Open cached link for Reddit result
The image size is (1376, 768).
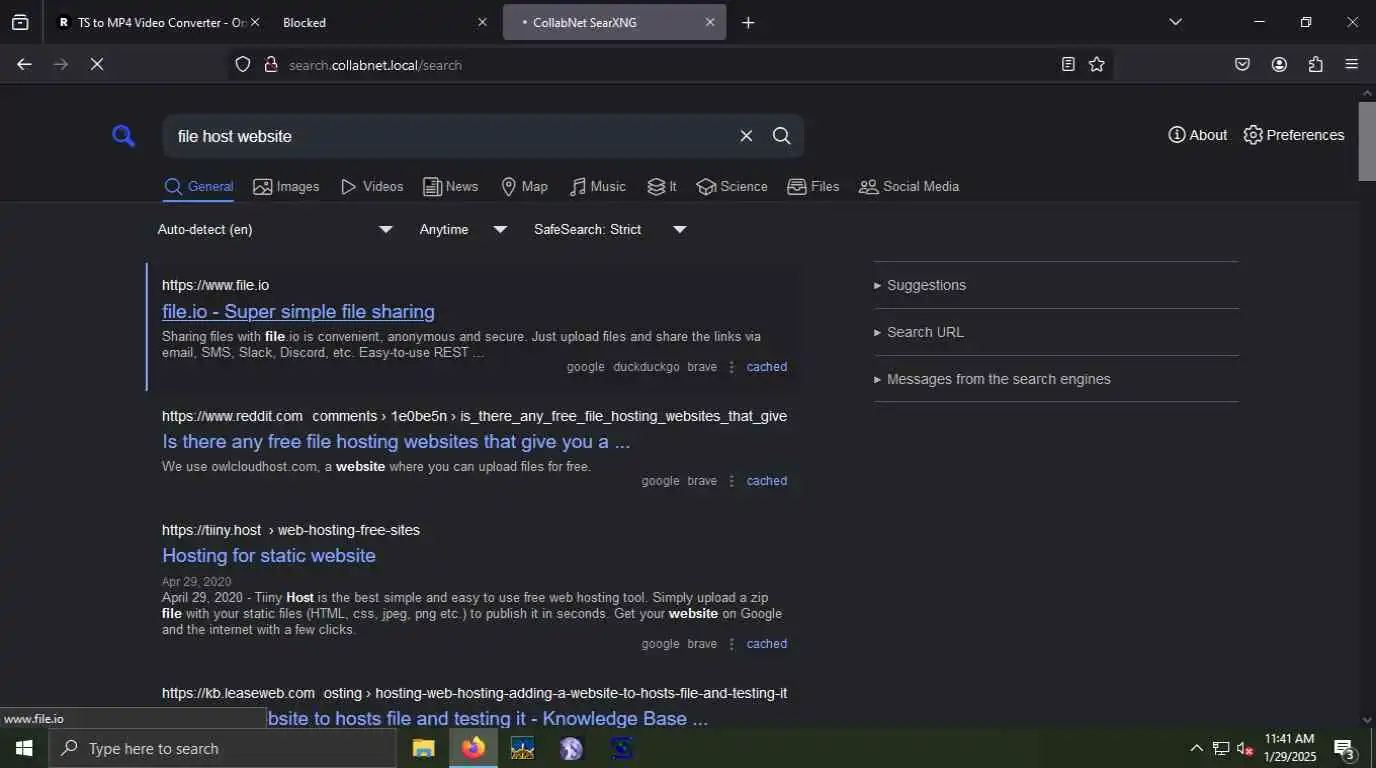(x=767, y=481)
